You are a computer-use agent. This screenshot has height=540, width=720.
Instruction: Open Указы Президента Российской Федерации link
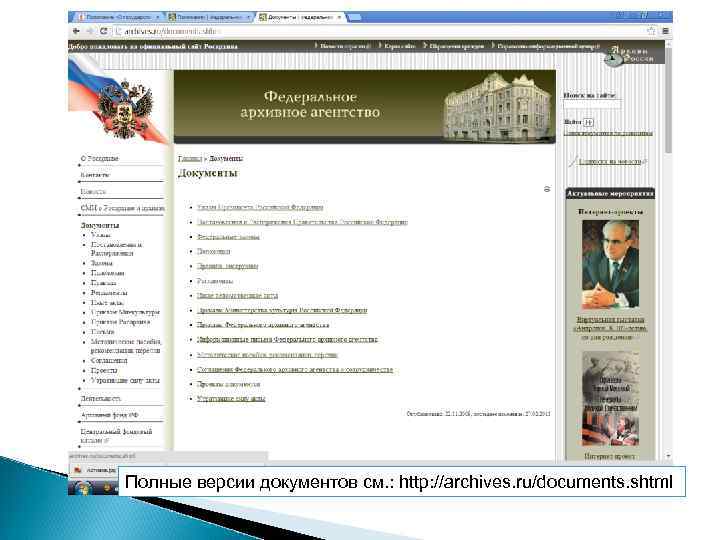coord(260,207)
